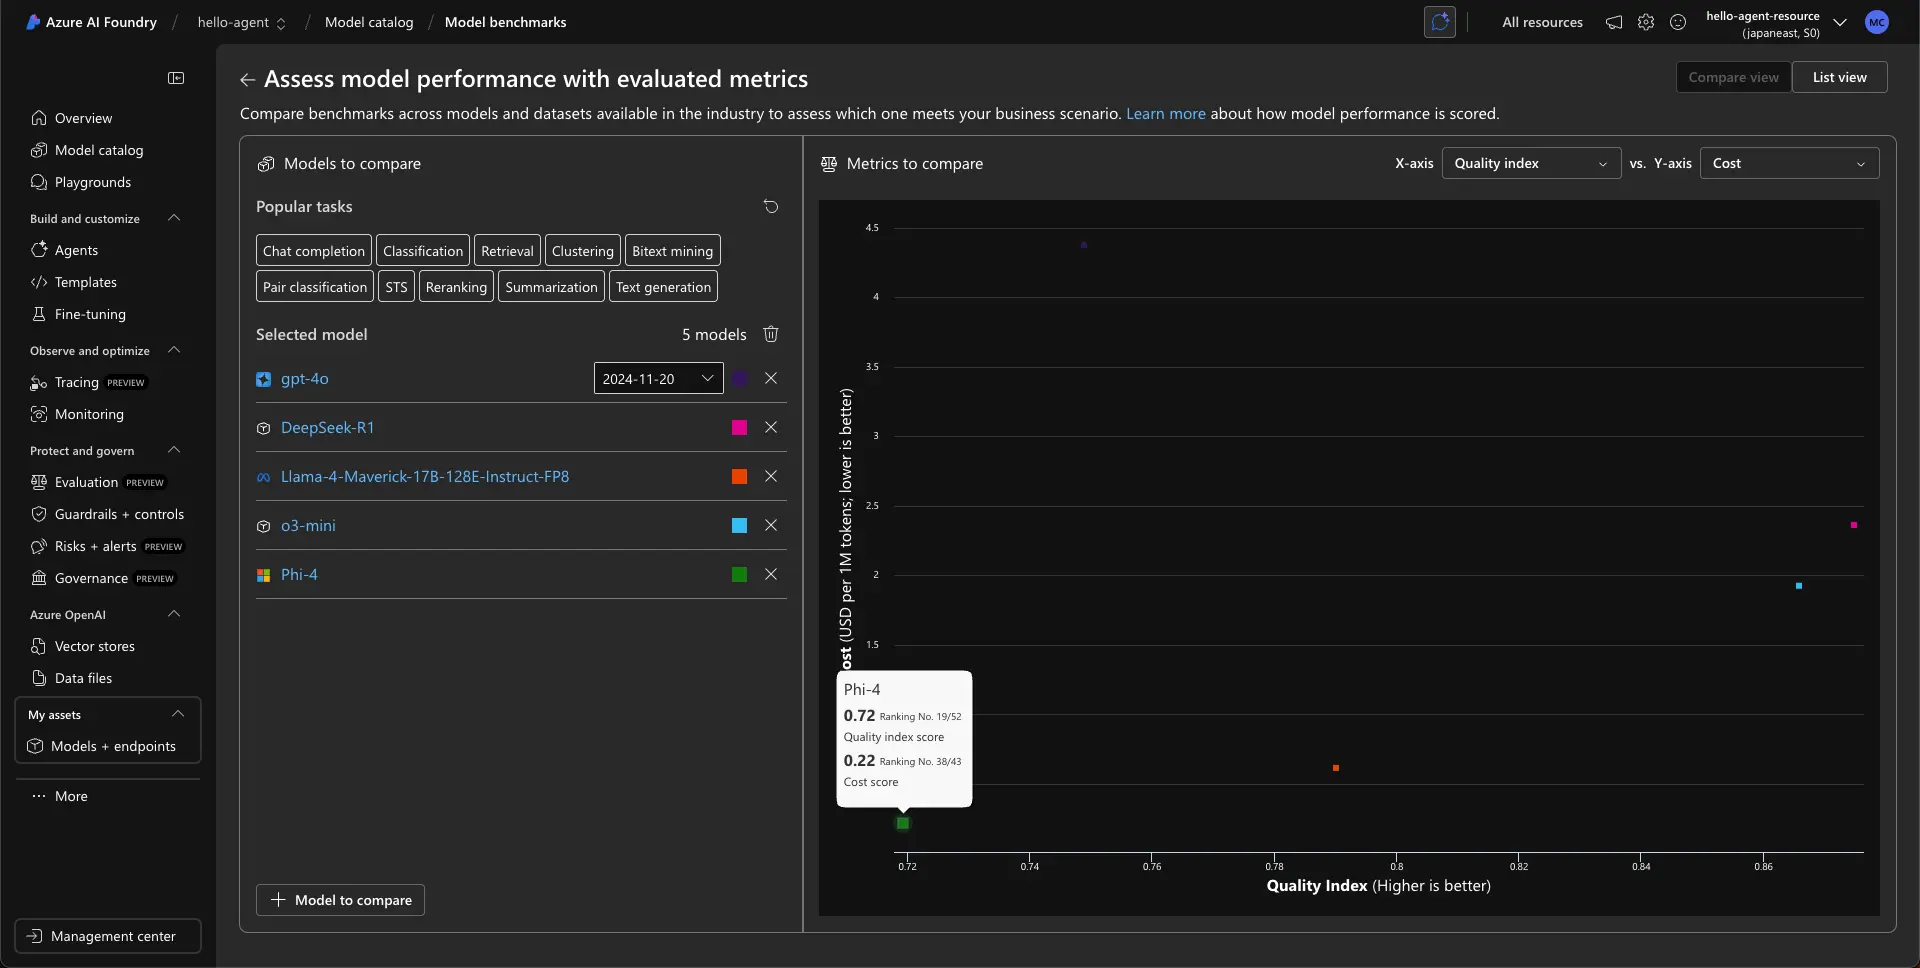Collapse the Observe and optimize section
Viewport: 1920px width, 968px height.
coord(174,350)
